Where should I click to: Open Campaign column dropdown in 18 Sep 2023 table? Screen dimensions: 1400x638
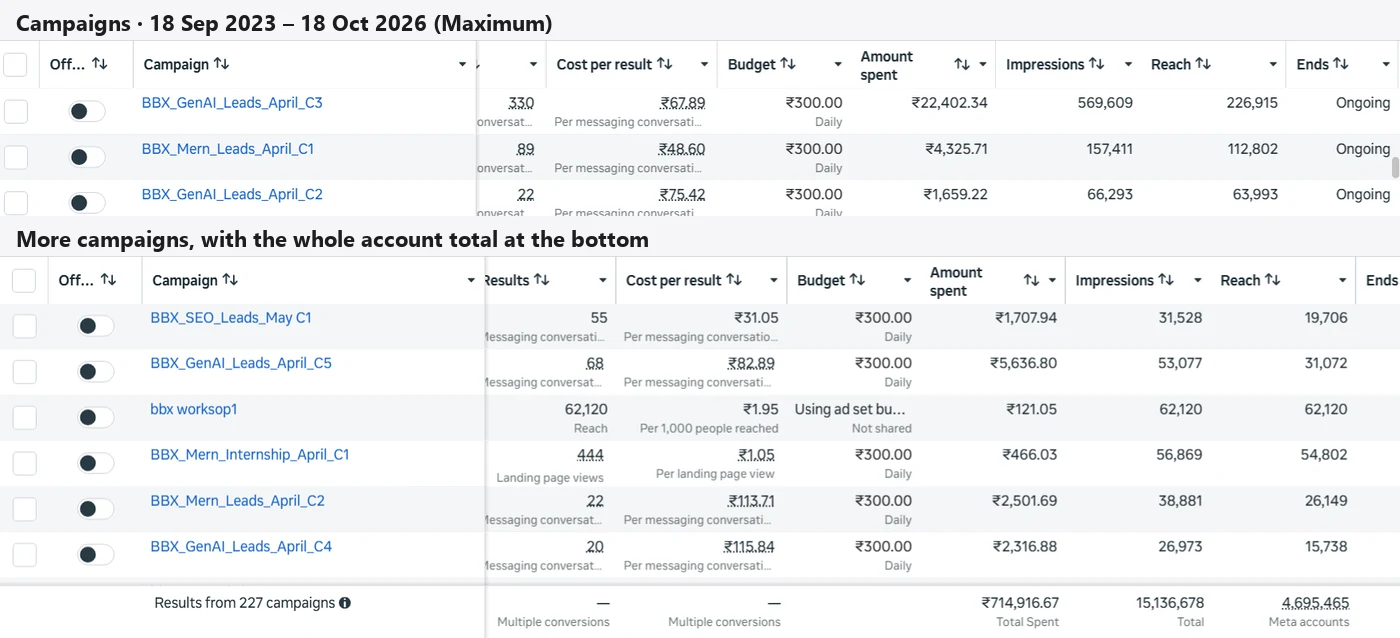(462, 65)
